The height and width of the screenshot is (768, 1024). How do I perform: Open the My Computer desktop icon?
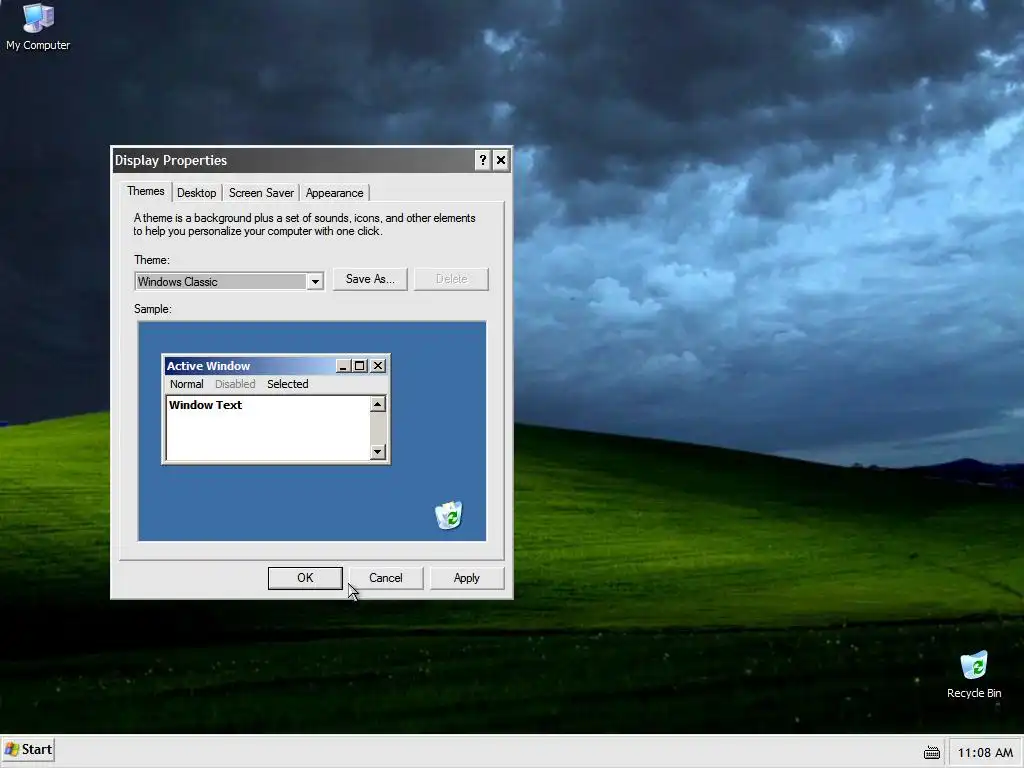[x=38, y=27]
